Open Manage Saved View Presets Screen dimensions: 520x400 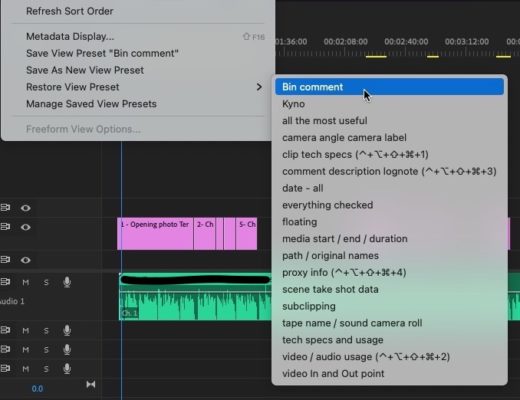(91, 104)
